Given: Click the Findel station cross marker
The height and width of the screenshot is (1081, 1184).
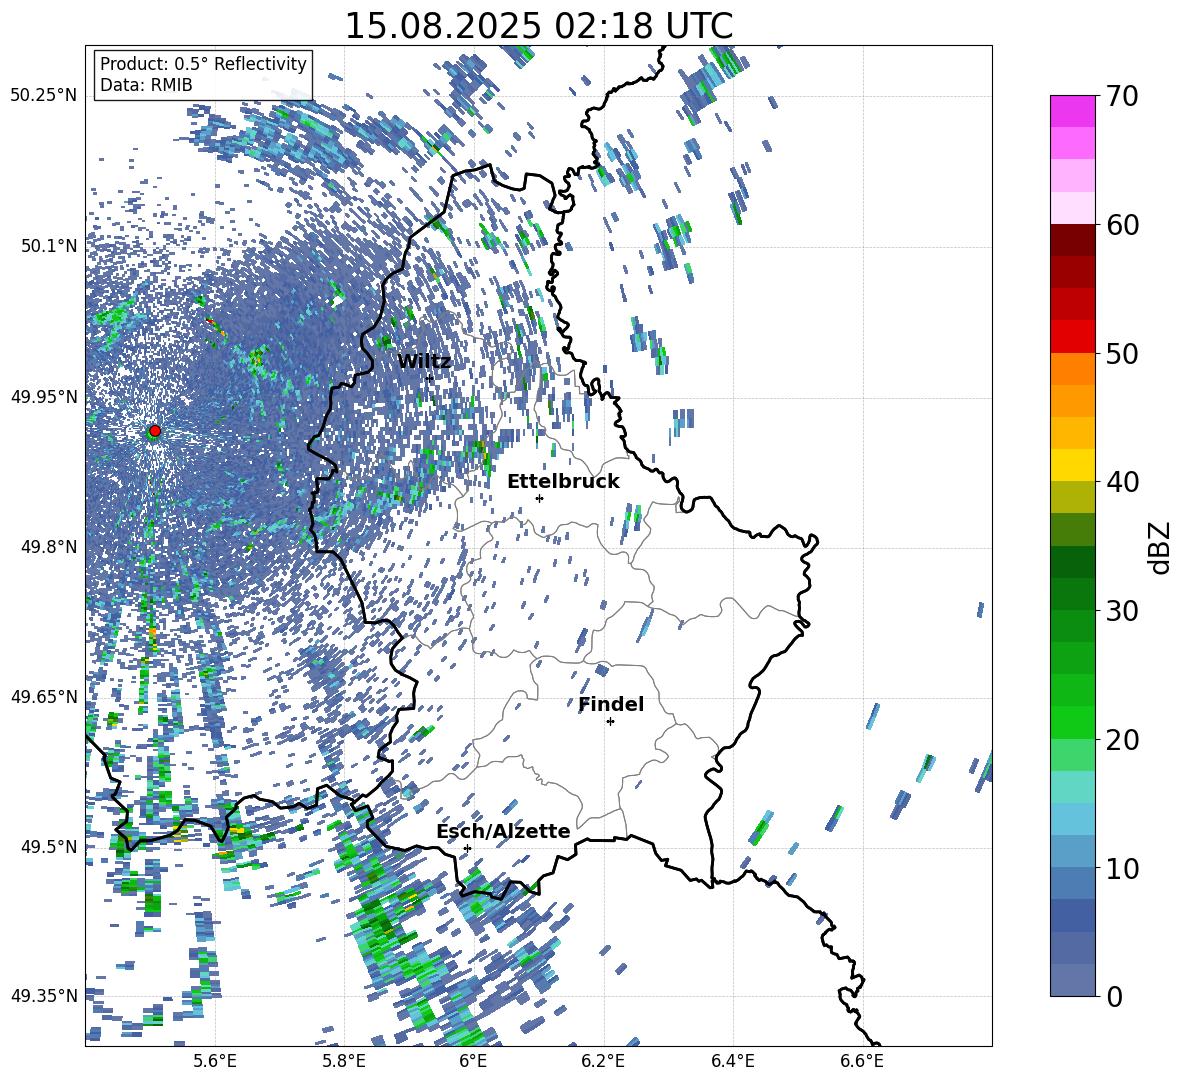Looking at the screenshot, I should [610, 722].
